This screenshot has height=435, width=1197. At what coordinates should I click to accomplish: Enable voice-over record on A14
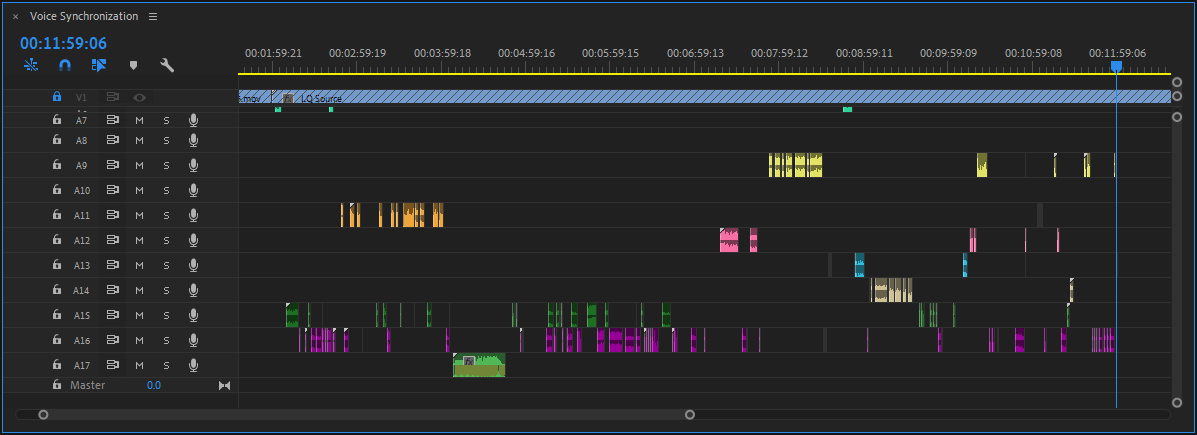click(x=193, y=290)
